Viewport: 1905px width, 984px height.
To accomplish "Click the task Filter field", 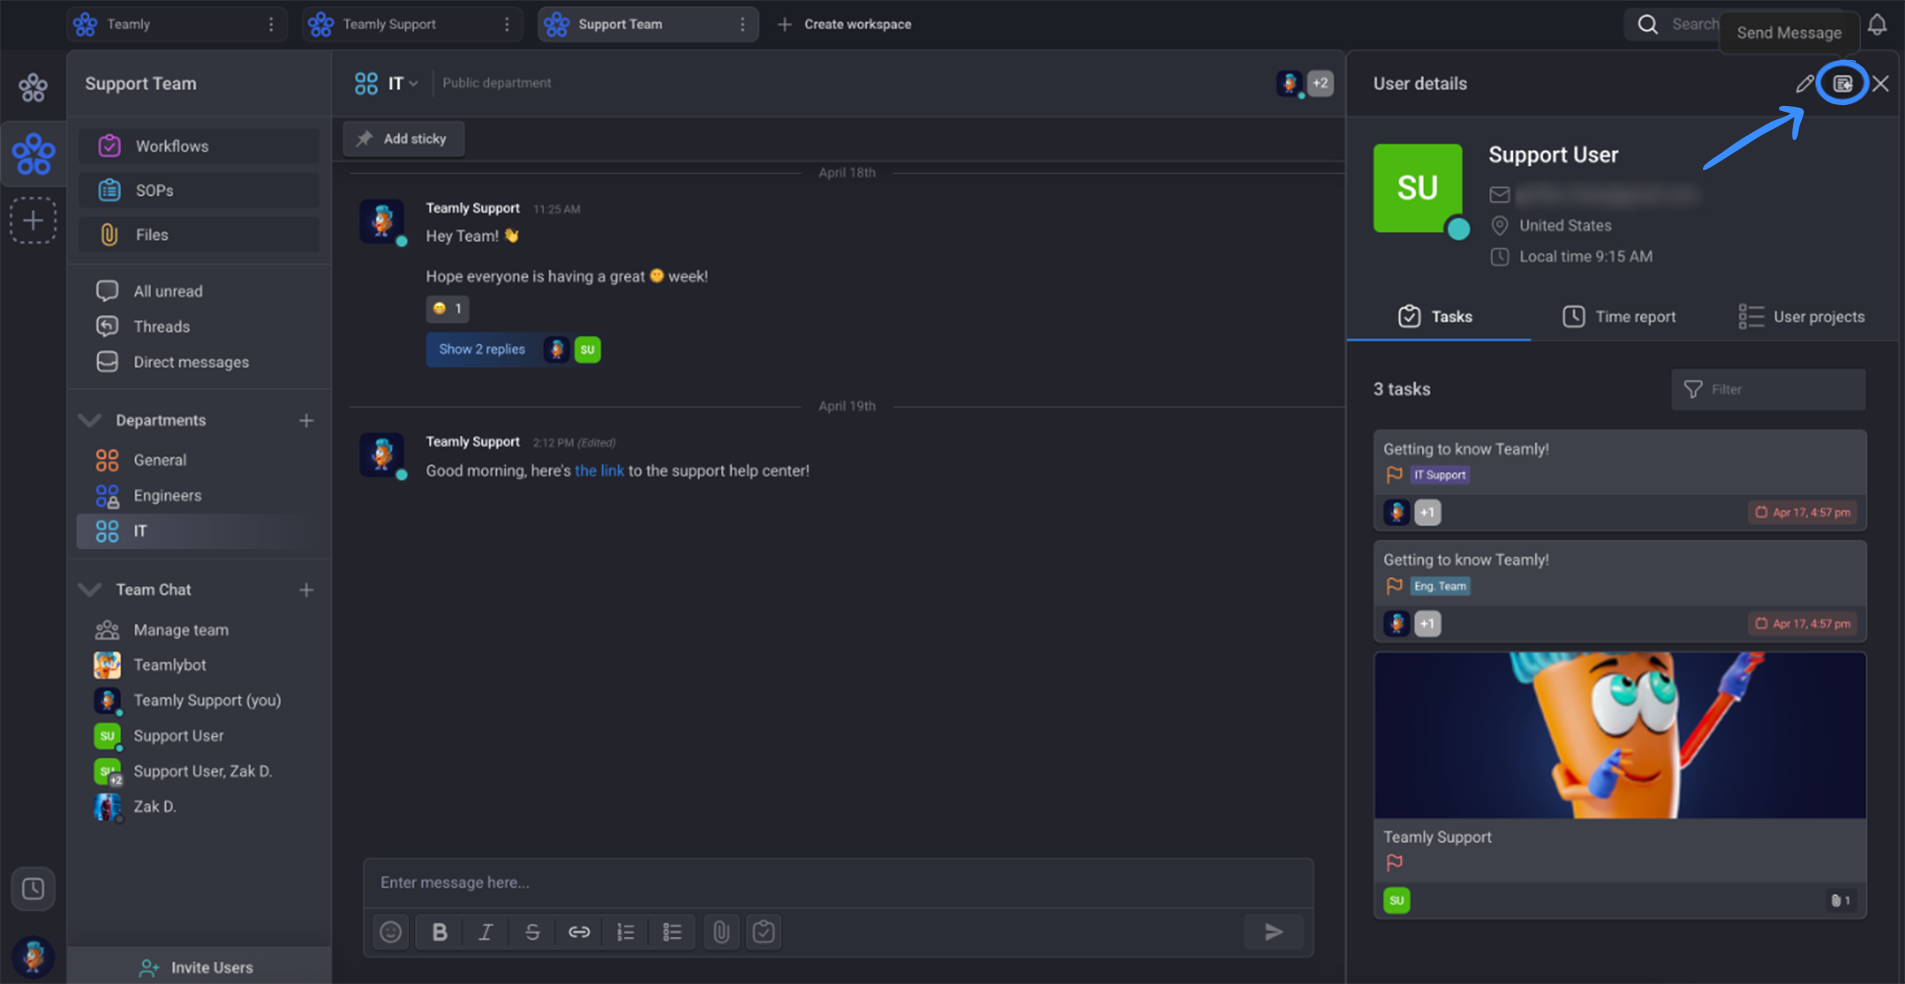I will [1768, 390].
